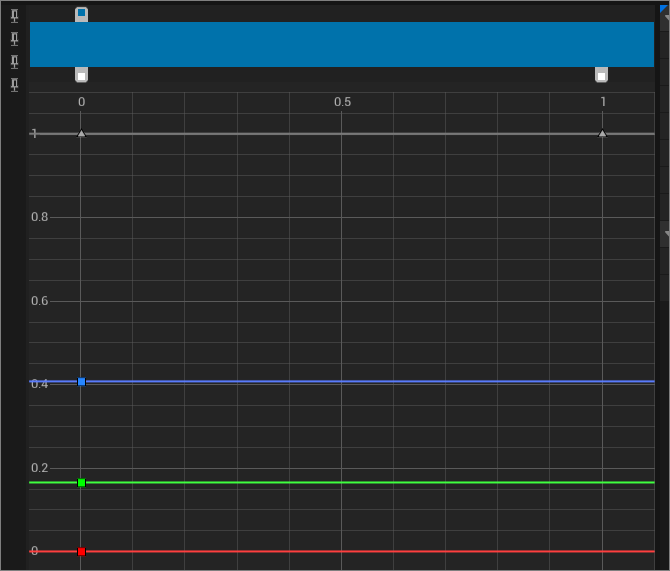
Task: Select the blue channel square keyframe
Action: click(82, 382)
